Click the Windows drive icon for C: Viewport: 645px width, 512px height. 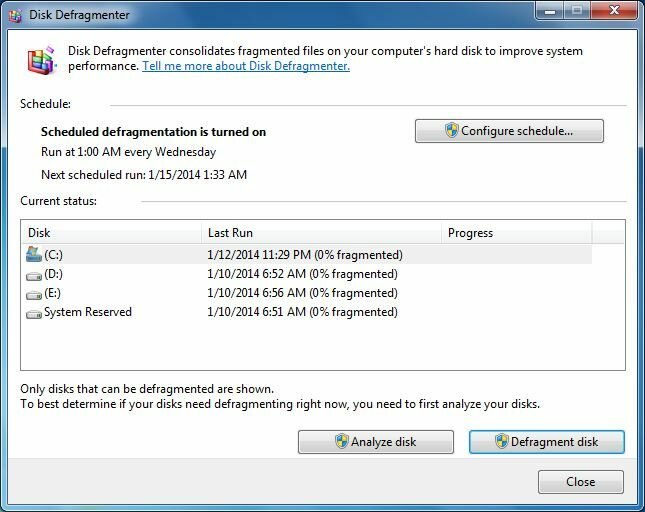tap(34, 255)
